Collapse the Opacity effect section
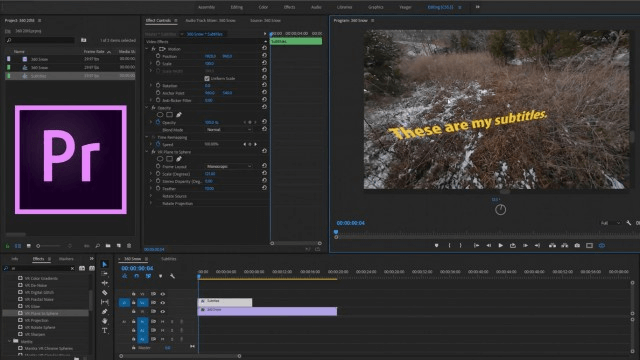Viewport: 640px width, 360px height. pos(147,107)
